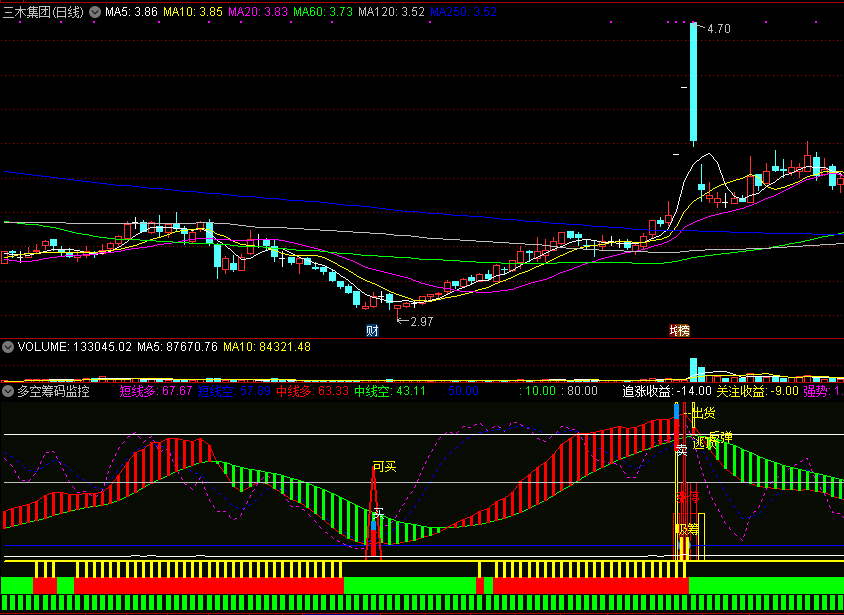The height and width of the screenshot is (615, 844).
Task: Click the 财 financial event marker
Action: point(372,330)
